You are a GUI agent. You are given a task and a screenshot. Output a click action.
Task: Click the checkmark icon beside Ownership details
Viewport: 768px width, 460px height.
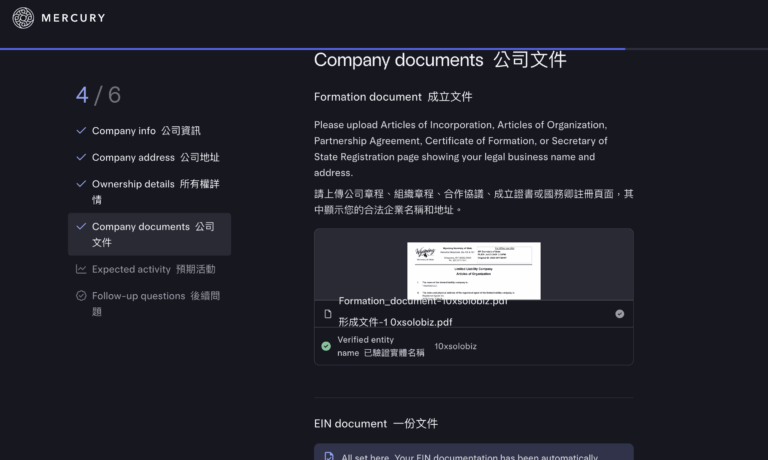tap(81, 185)
